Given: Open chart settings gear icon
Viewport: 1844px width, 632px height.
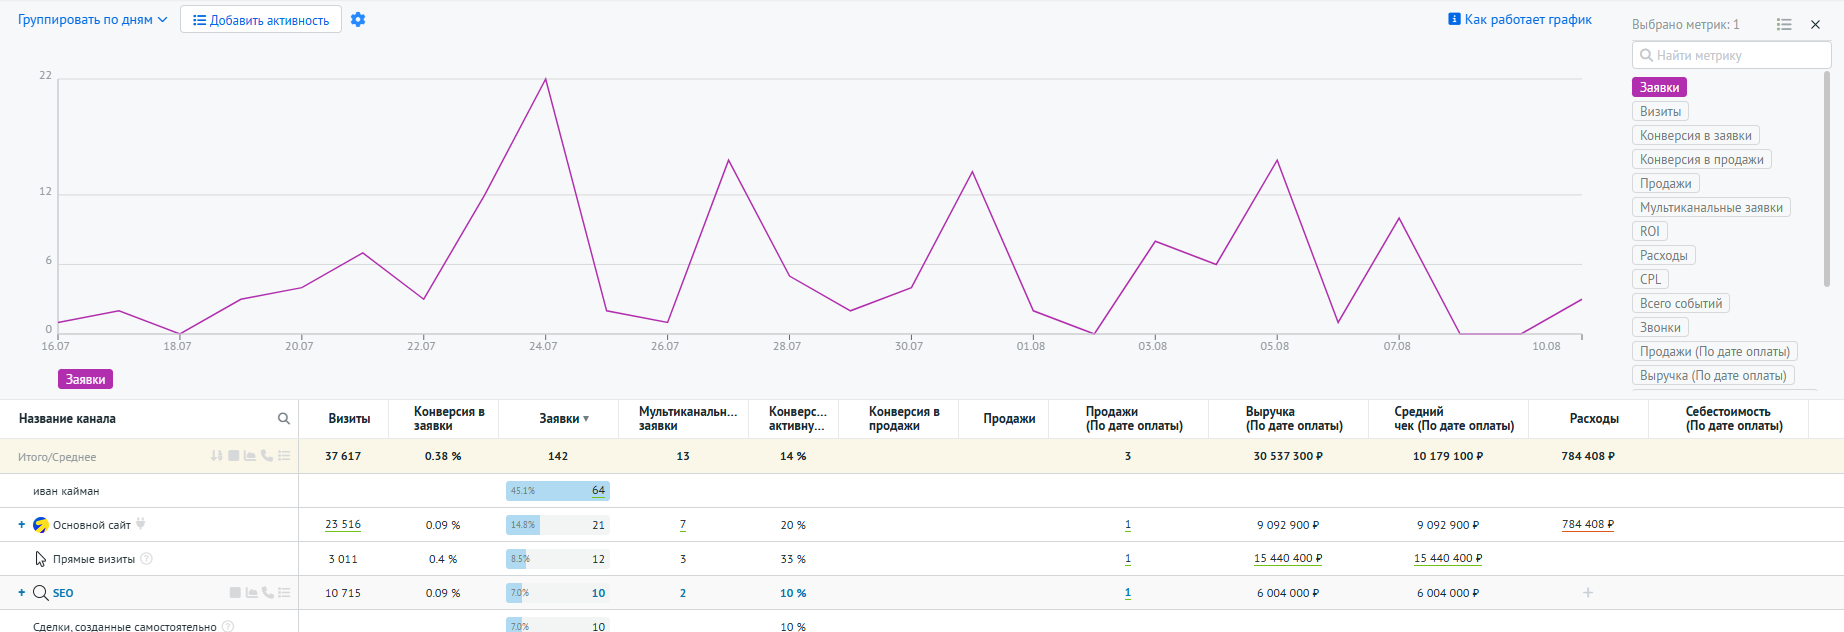Looking at the screenshot, I should [x=358, y=20].
